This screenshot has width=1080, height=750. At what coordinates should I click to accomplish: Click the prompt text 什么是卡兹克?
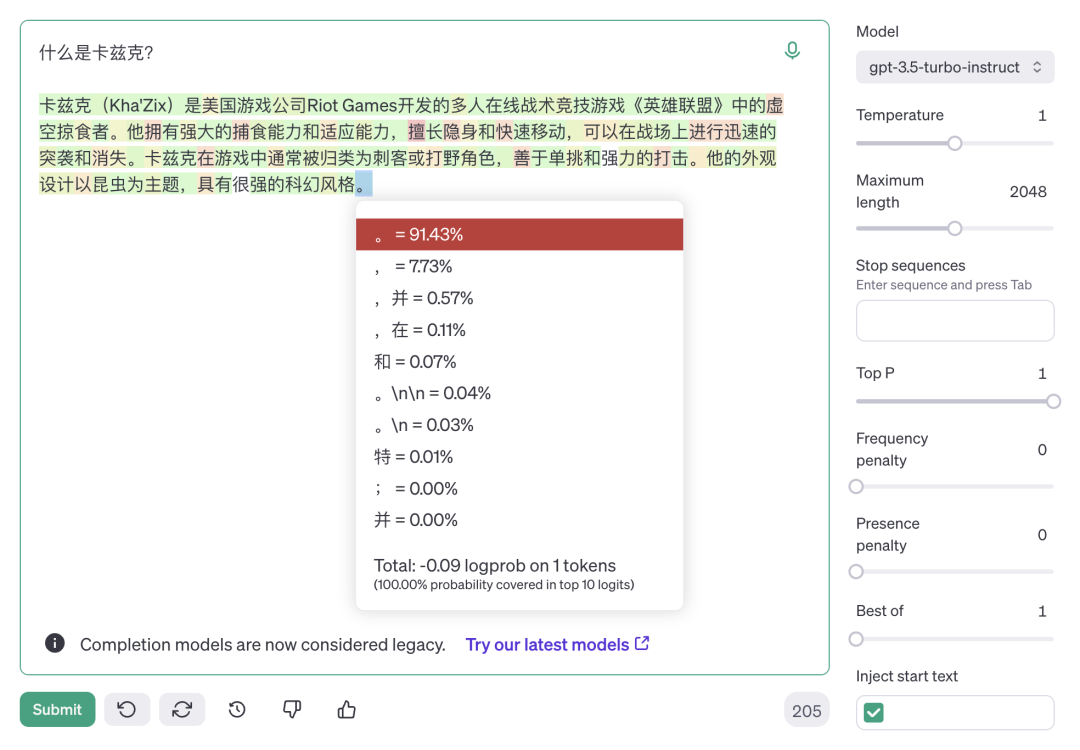point(96,53)
